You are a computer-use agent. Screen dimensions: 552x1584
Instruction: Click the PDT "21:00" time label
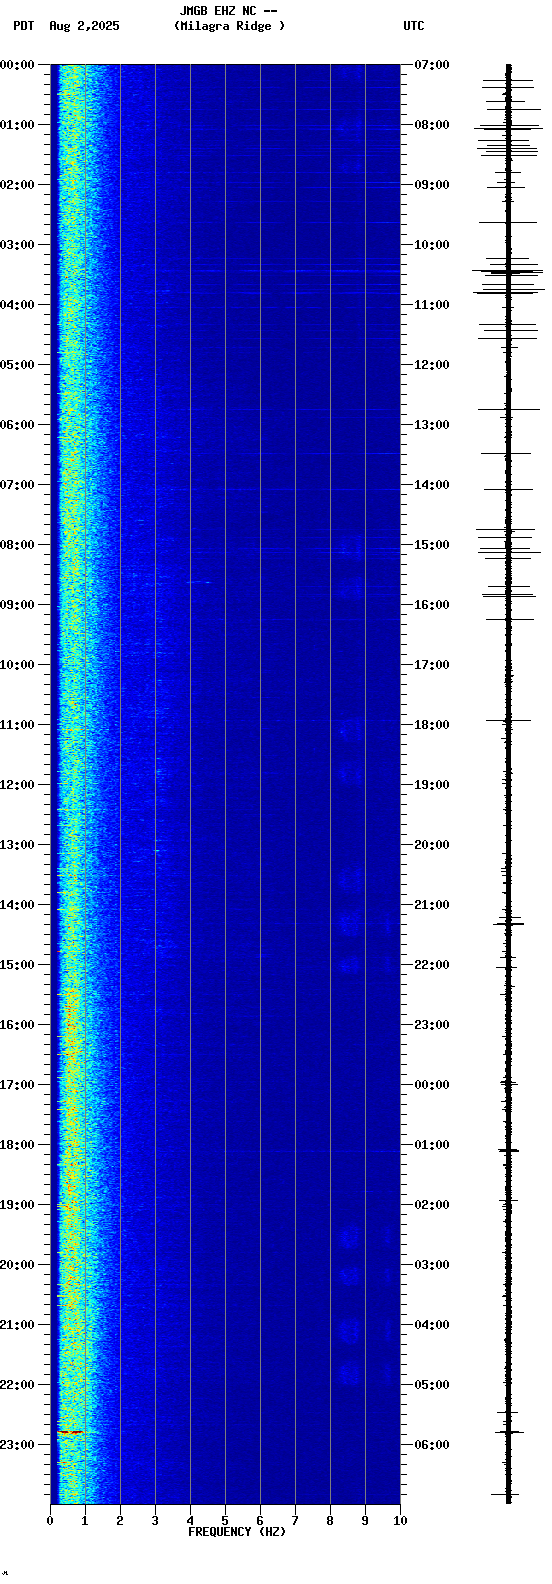[x=17, y=1325]
